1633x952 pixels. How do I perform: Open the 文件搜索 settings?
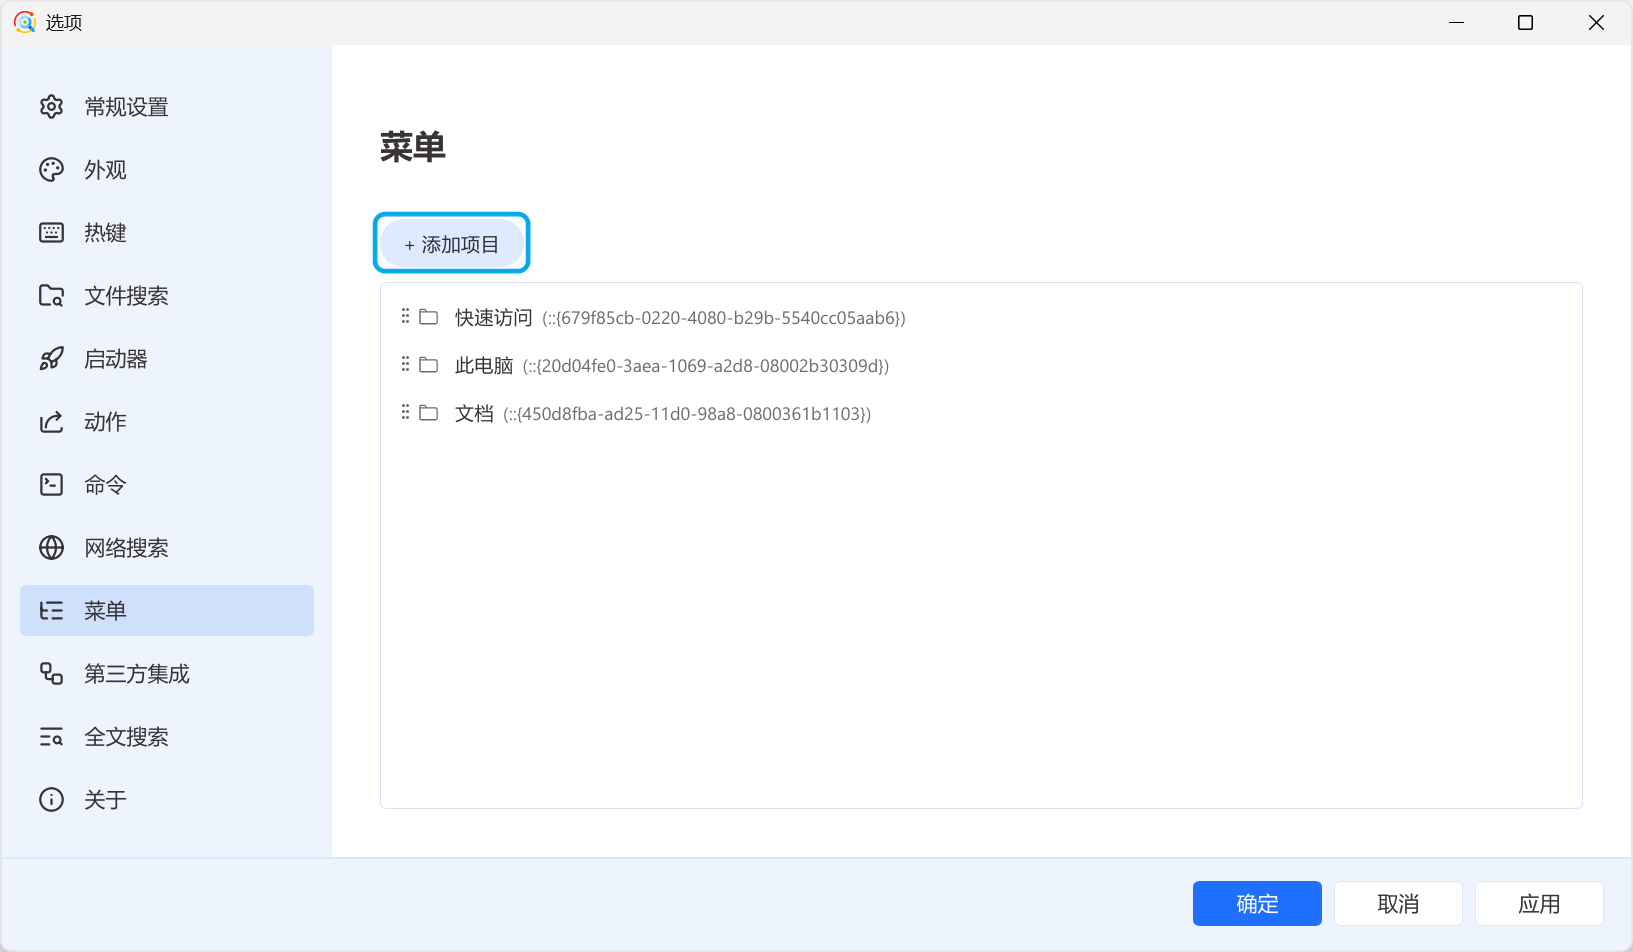(x=167, y=296)
